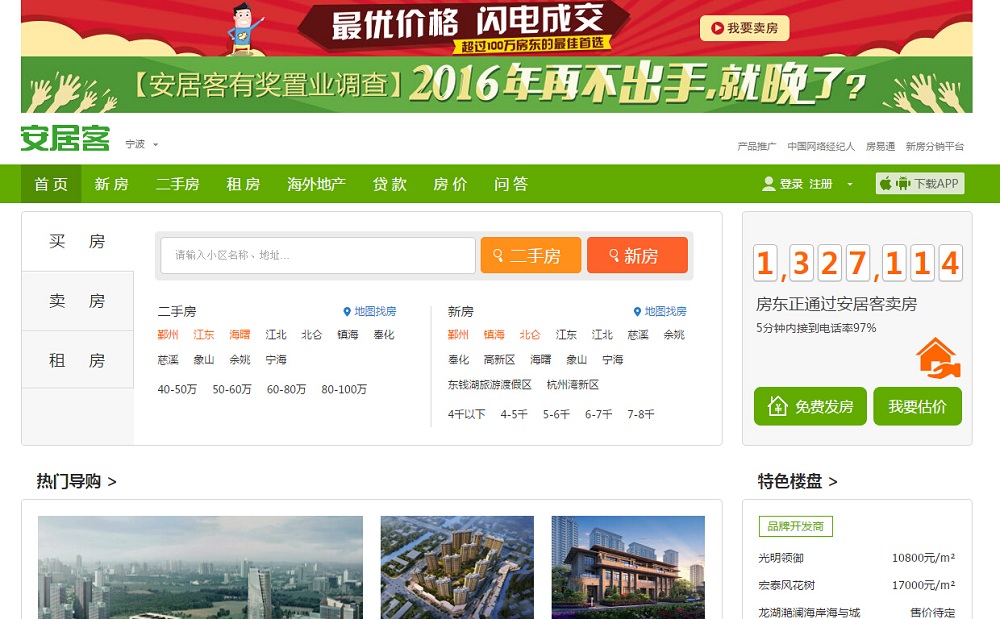Expand the login account dropdown arrow
This screenshot has width=1000, height=619.
coord(849,184)
